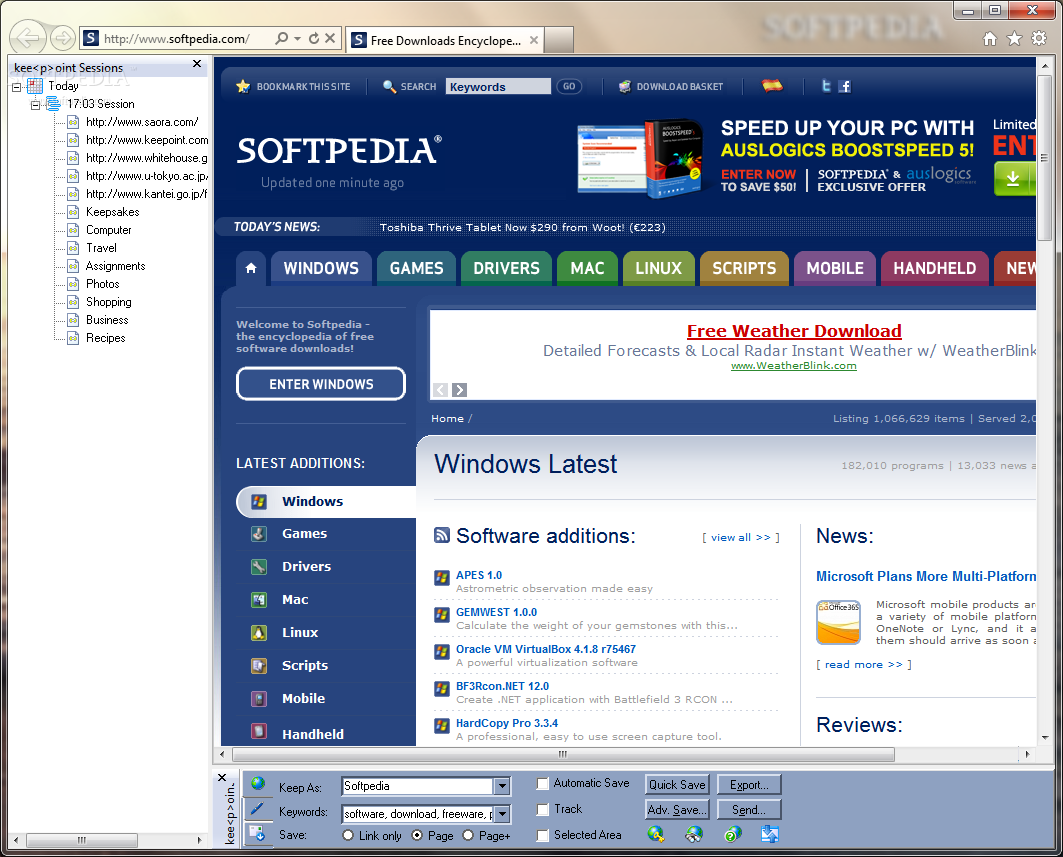Click the Send... button
Viewport: 1063px width, 857px height.
pyautogui.click(x=749, y=810)
